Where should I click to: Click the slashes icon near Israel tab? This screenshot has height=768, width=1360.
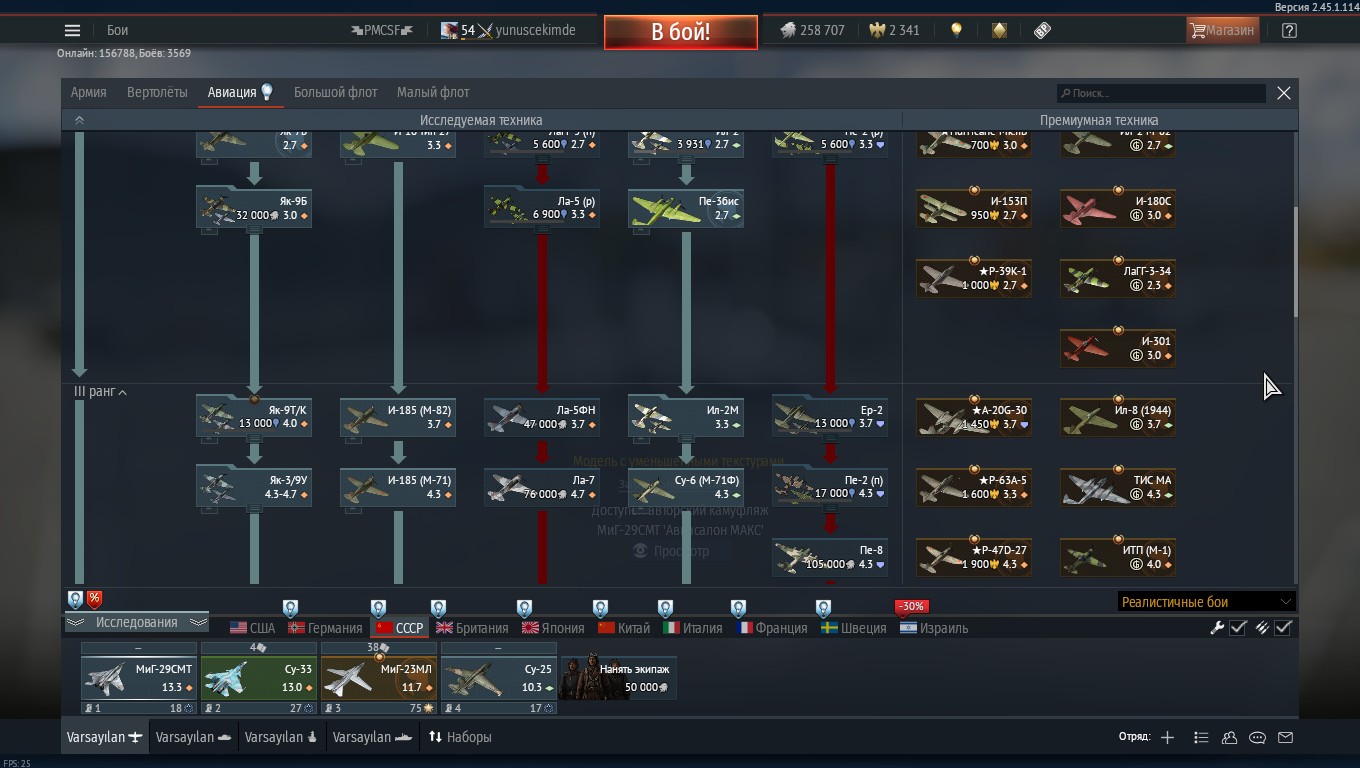point(1262,628)
